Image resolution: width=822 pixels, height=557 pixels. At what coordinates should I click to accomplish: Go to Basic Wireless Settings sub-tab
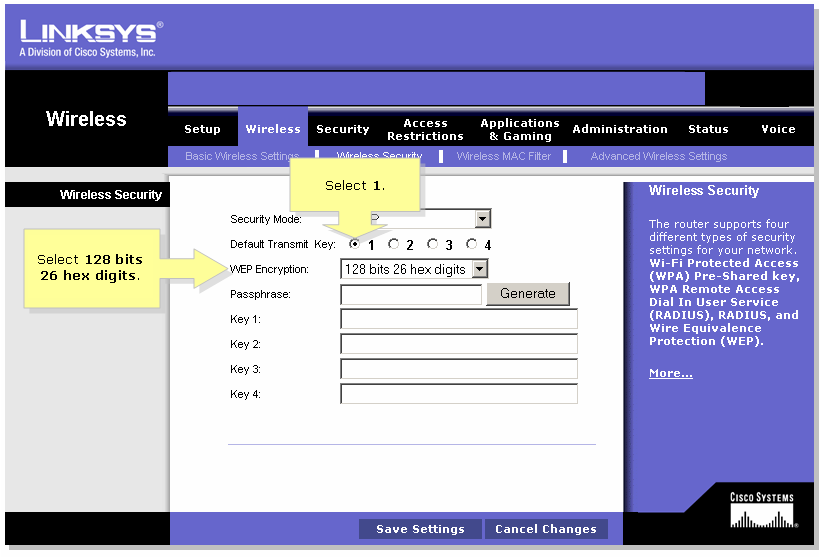pyautogui.click(x=242, y=156)
